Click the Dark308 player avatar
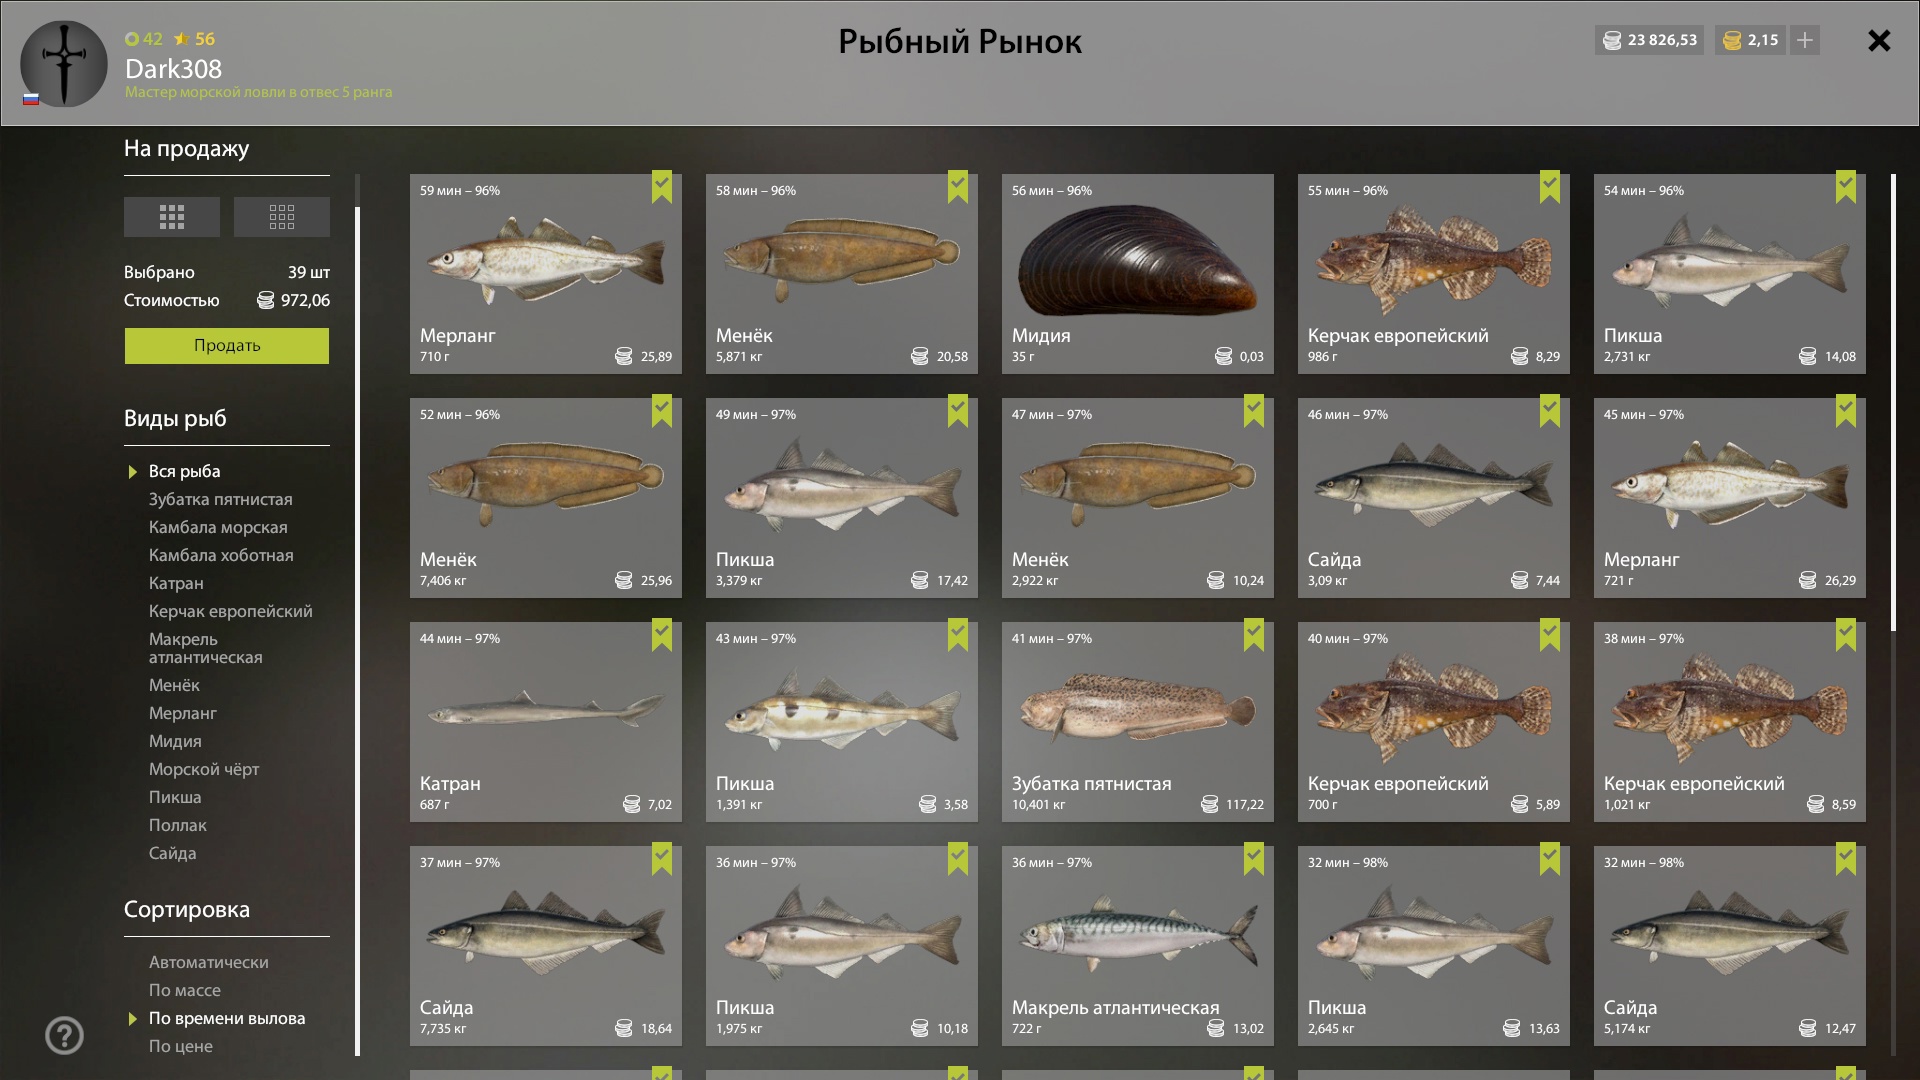This screenshot has width=1920, height=1080. pos(64,63)
